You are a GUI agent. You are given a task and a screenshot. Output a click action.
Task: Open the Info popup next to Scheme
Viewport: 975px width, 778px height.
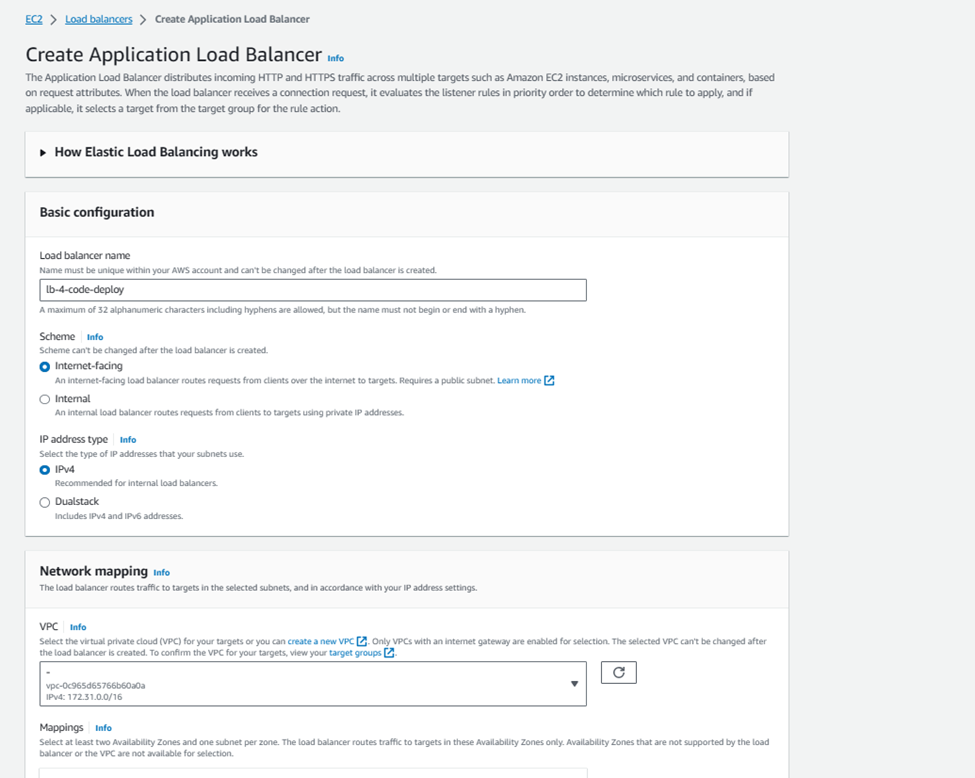pyautogui.click(x=95, y=337)
